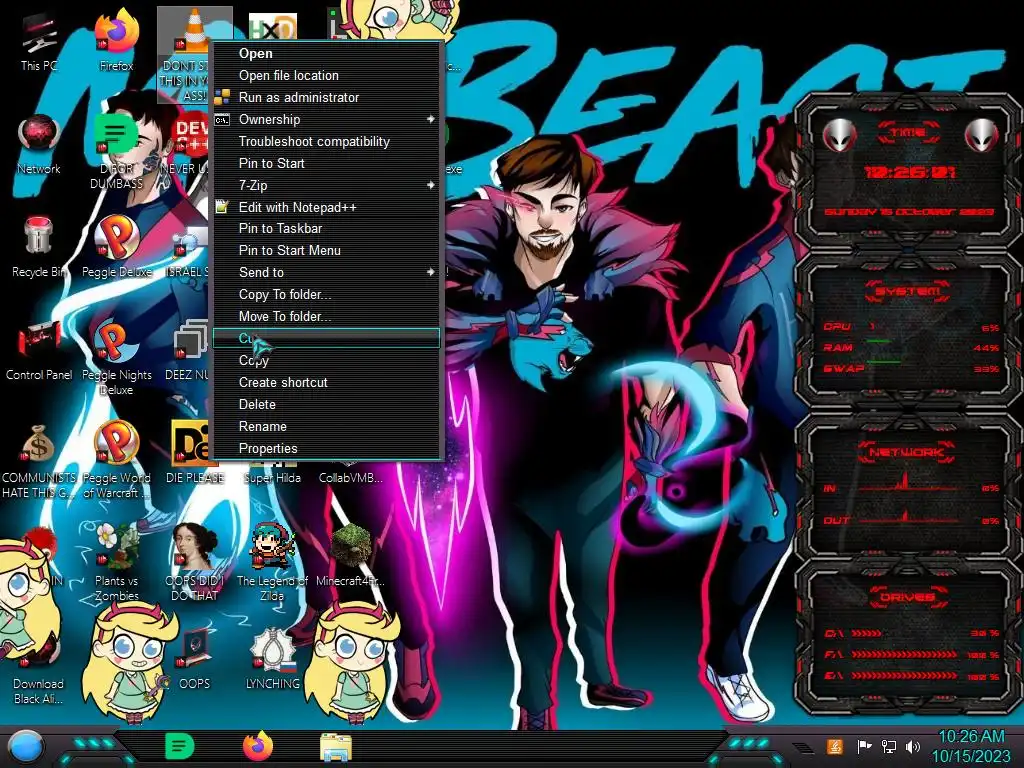
Task: Open Properties from the context menu
Action: point(328,449)
